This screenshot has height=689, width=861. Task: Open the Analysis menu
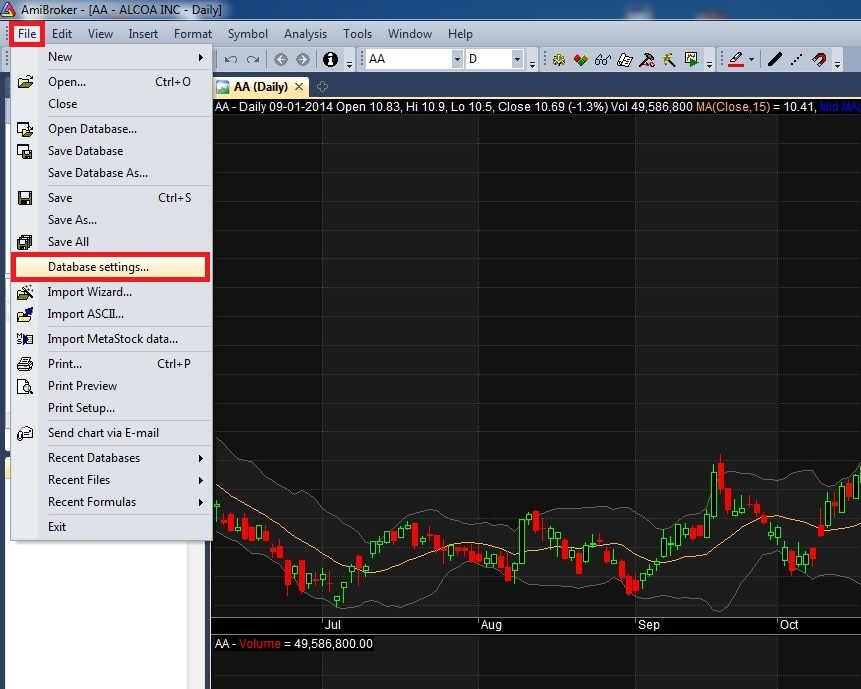305,34
